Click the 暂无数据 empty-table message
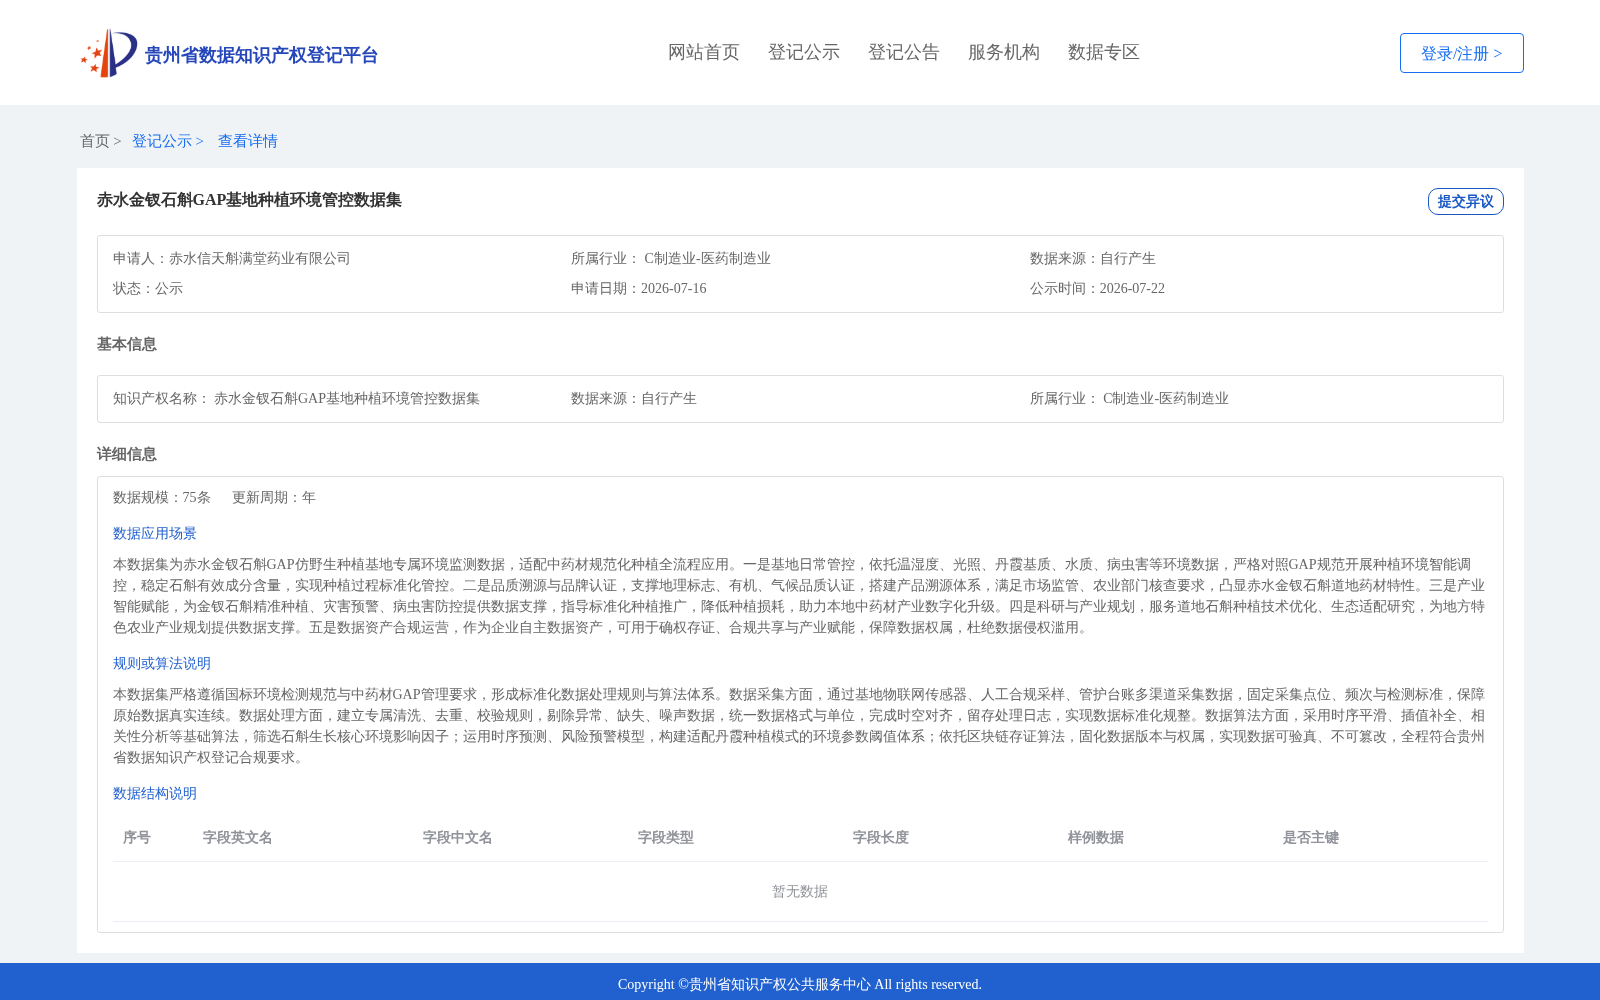Image resolution: width=1600 pixels, height=1000 pixels. 800,891
